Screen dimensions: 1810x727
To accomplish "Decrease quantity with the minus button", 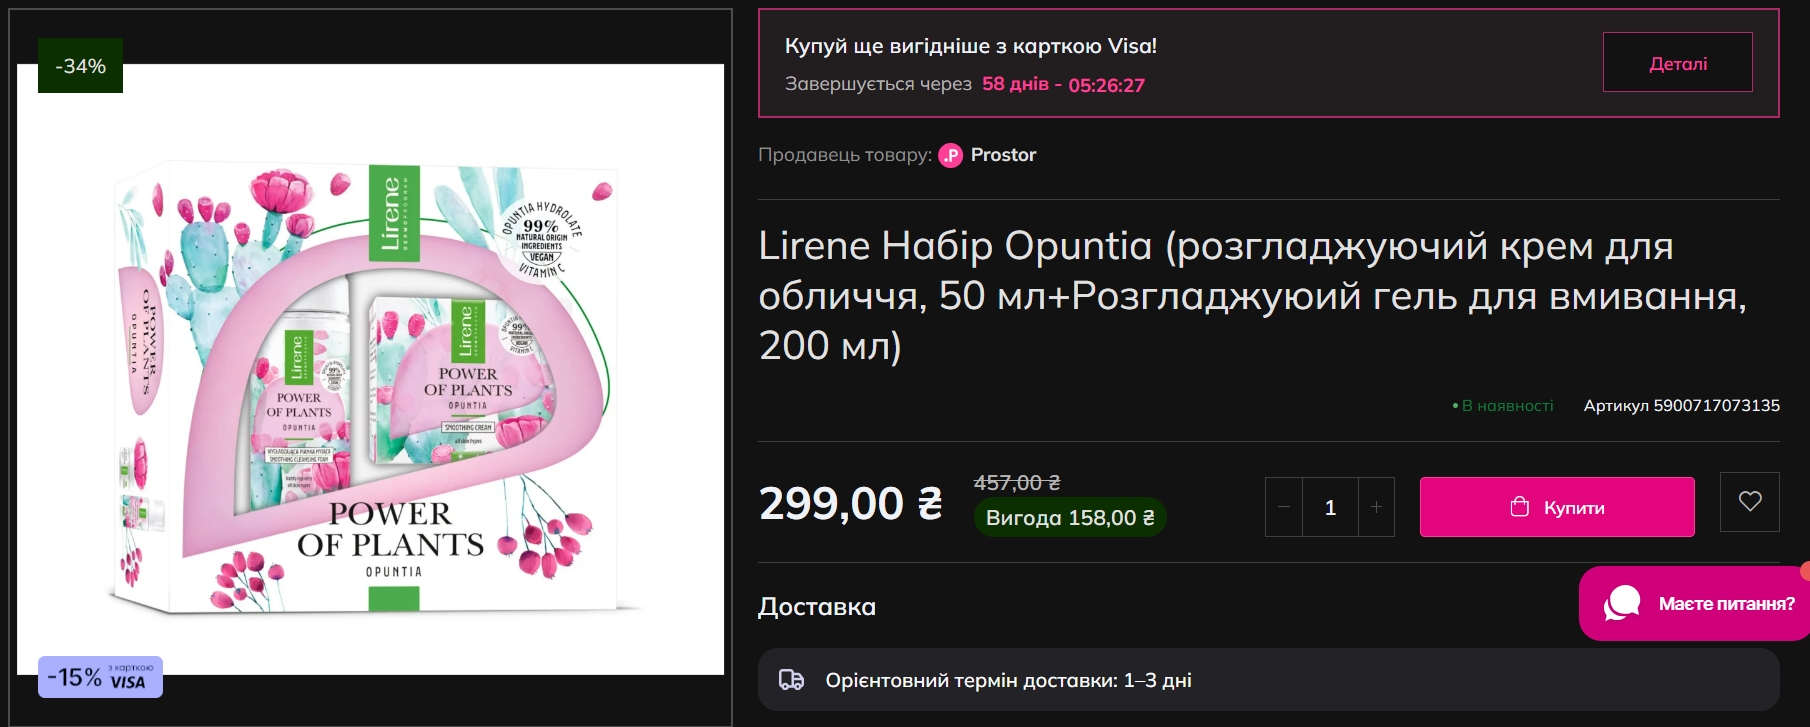I will tap(1284, 507).
